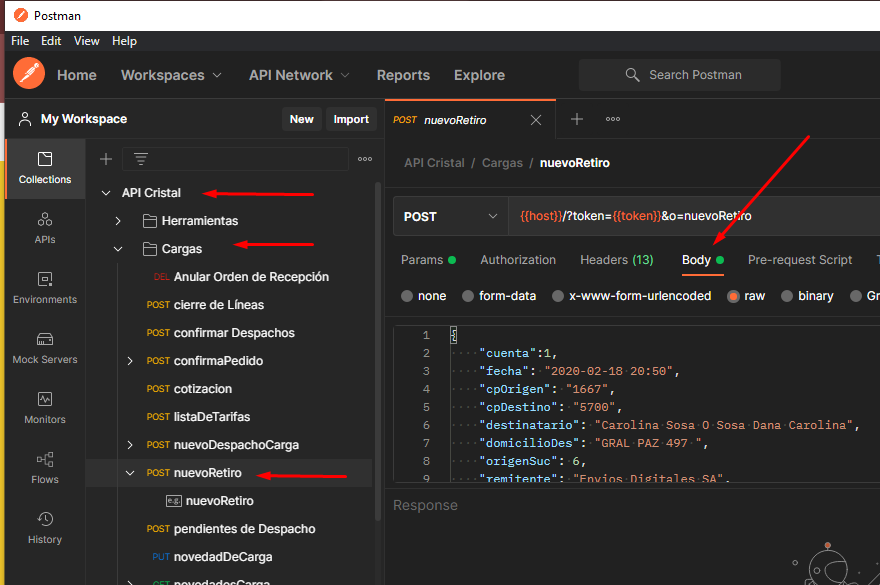
Task: Click the Search Postman field
Action: (x=680, y=75)
